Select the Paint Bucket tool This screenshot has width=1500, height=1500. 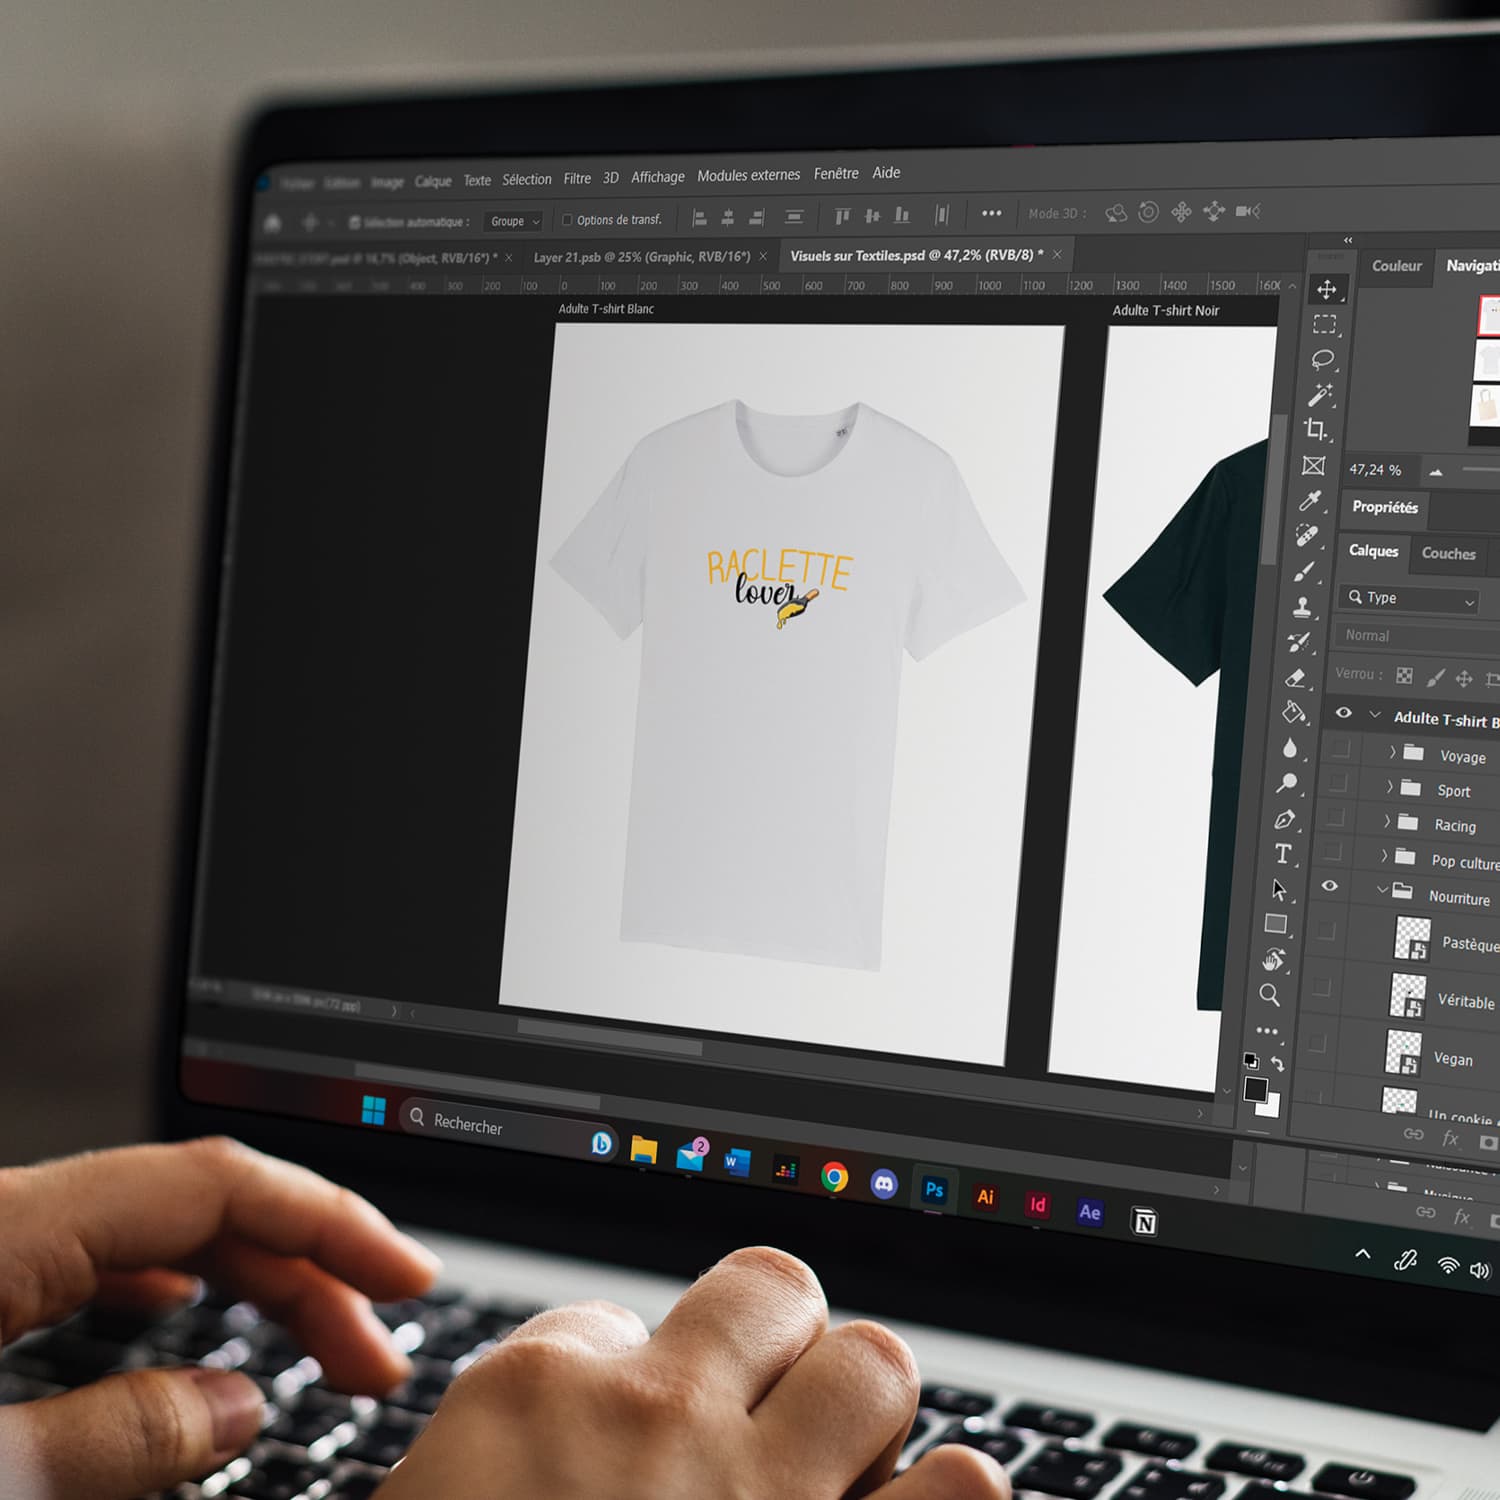[x=1294, y=712]
